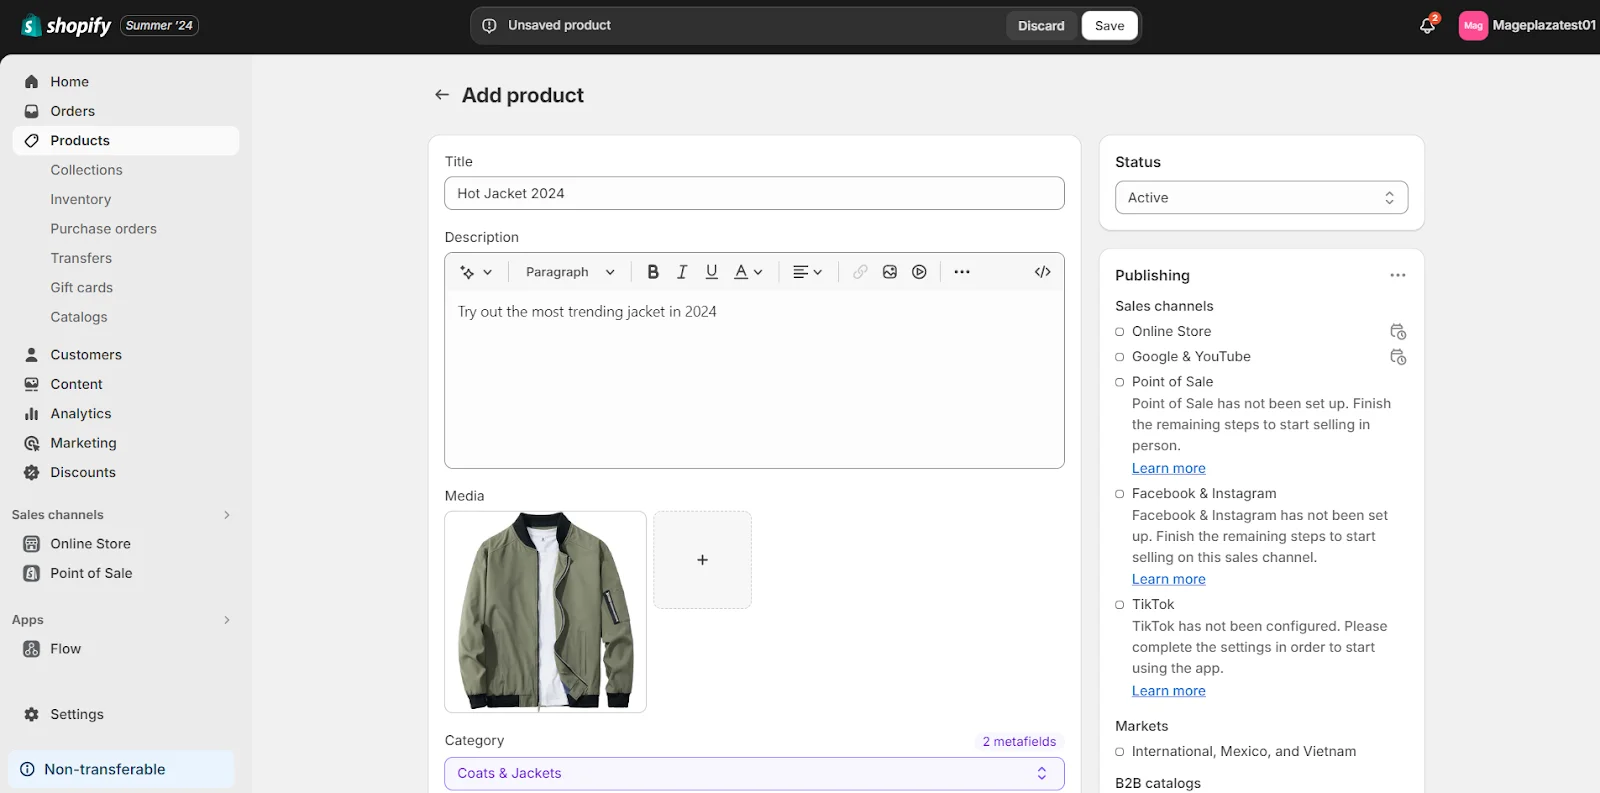This screenshot has height=793, width=1600.
Task: Open the Publishing more actions menu
Action: (1398, 275)
